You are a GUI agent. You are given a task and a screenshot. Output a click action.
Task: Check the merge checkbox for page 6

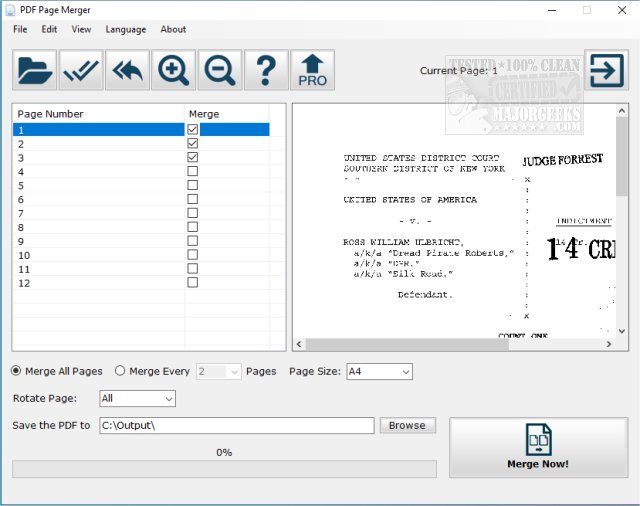193,199
